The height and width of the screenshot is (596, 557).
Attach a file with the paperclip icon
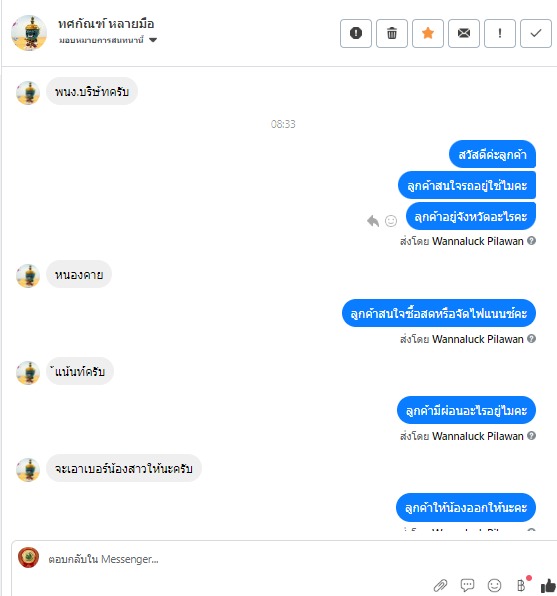(440, 585)
